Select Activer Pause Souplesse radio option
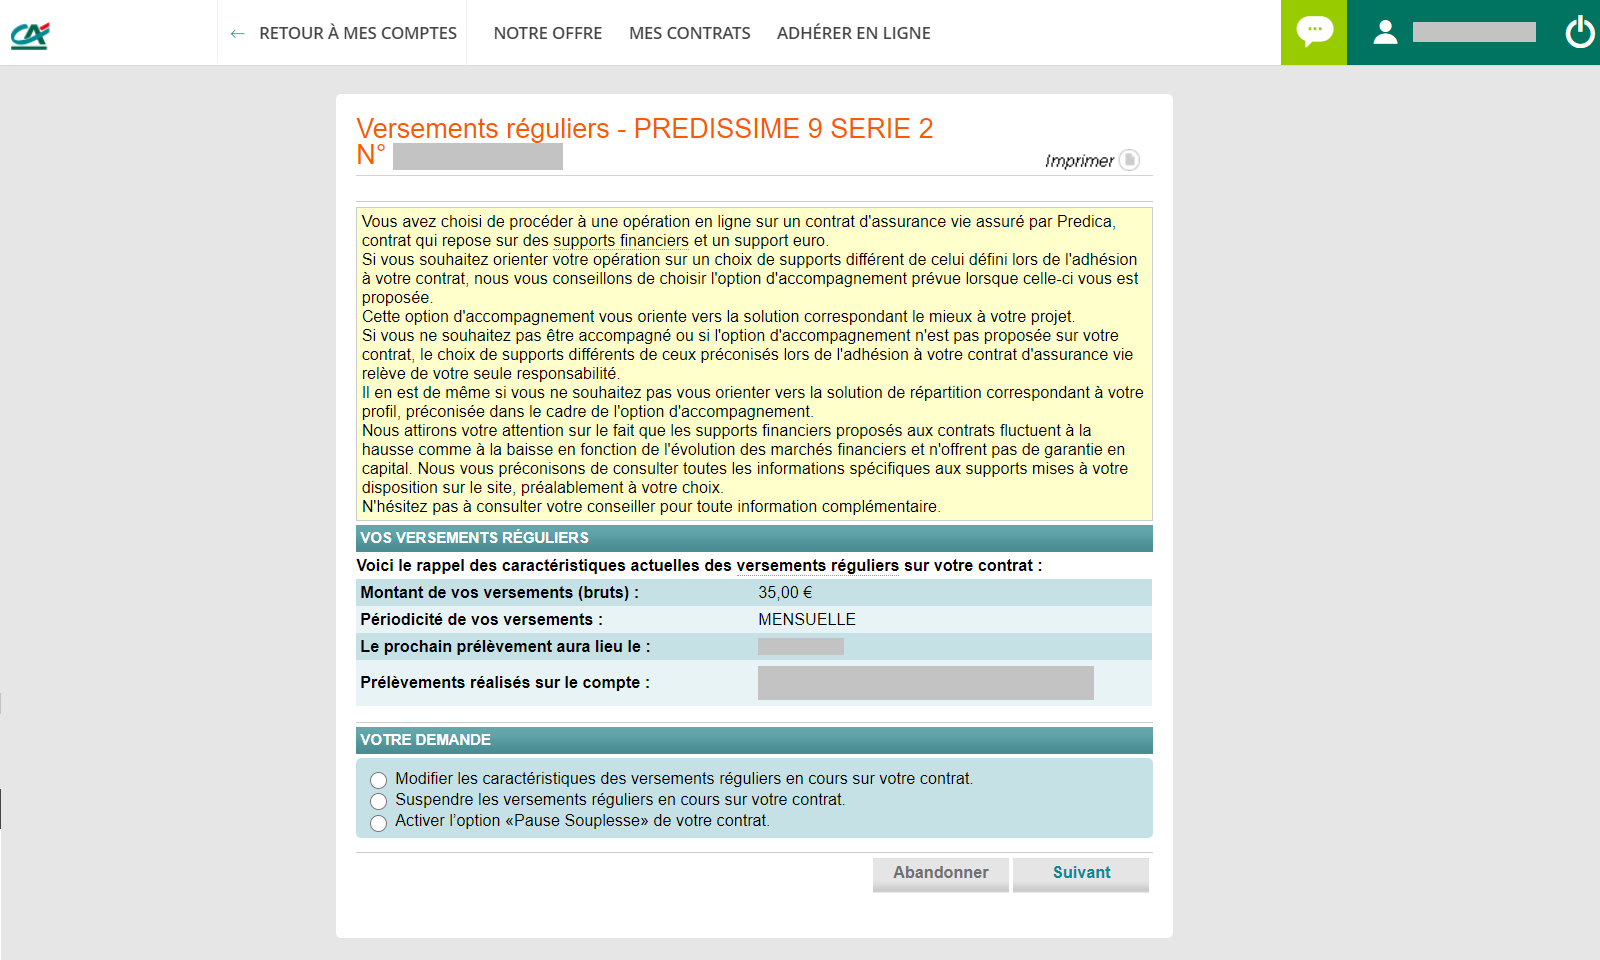Image resolution: width=1600 pixels, height=960 pixels. [378, 823]
